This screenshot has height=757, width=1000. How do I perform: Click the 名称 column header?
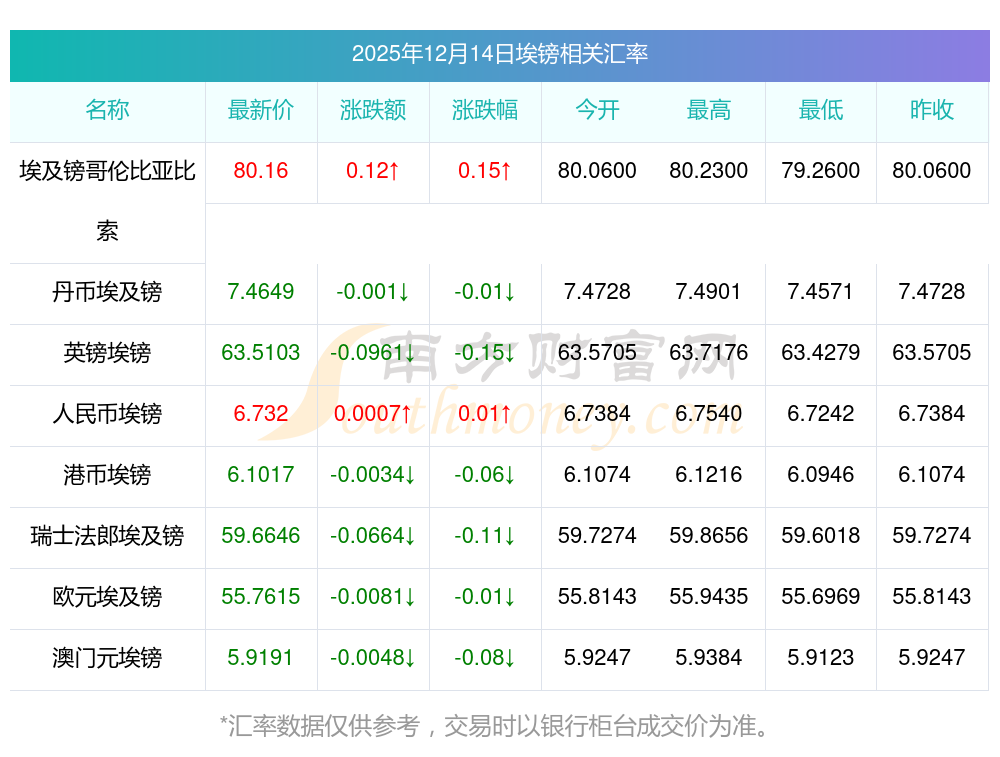click(107, 110)
